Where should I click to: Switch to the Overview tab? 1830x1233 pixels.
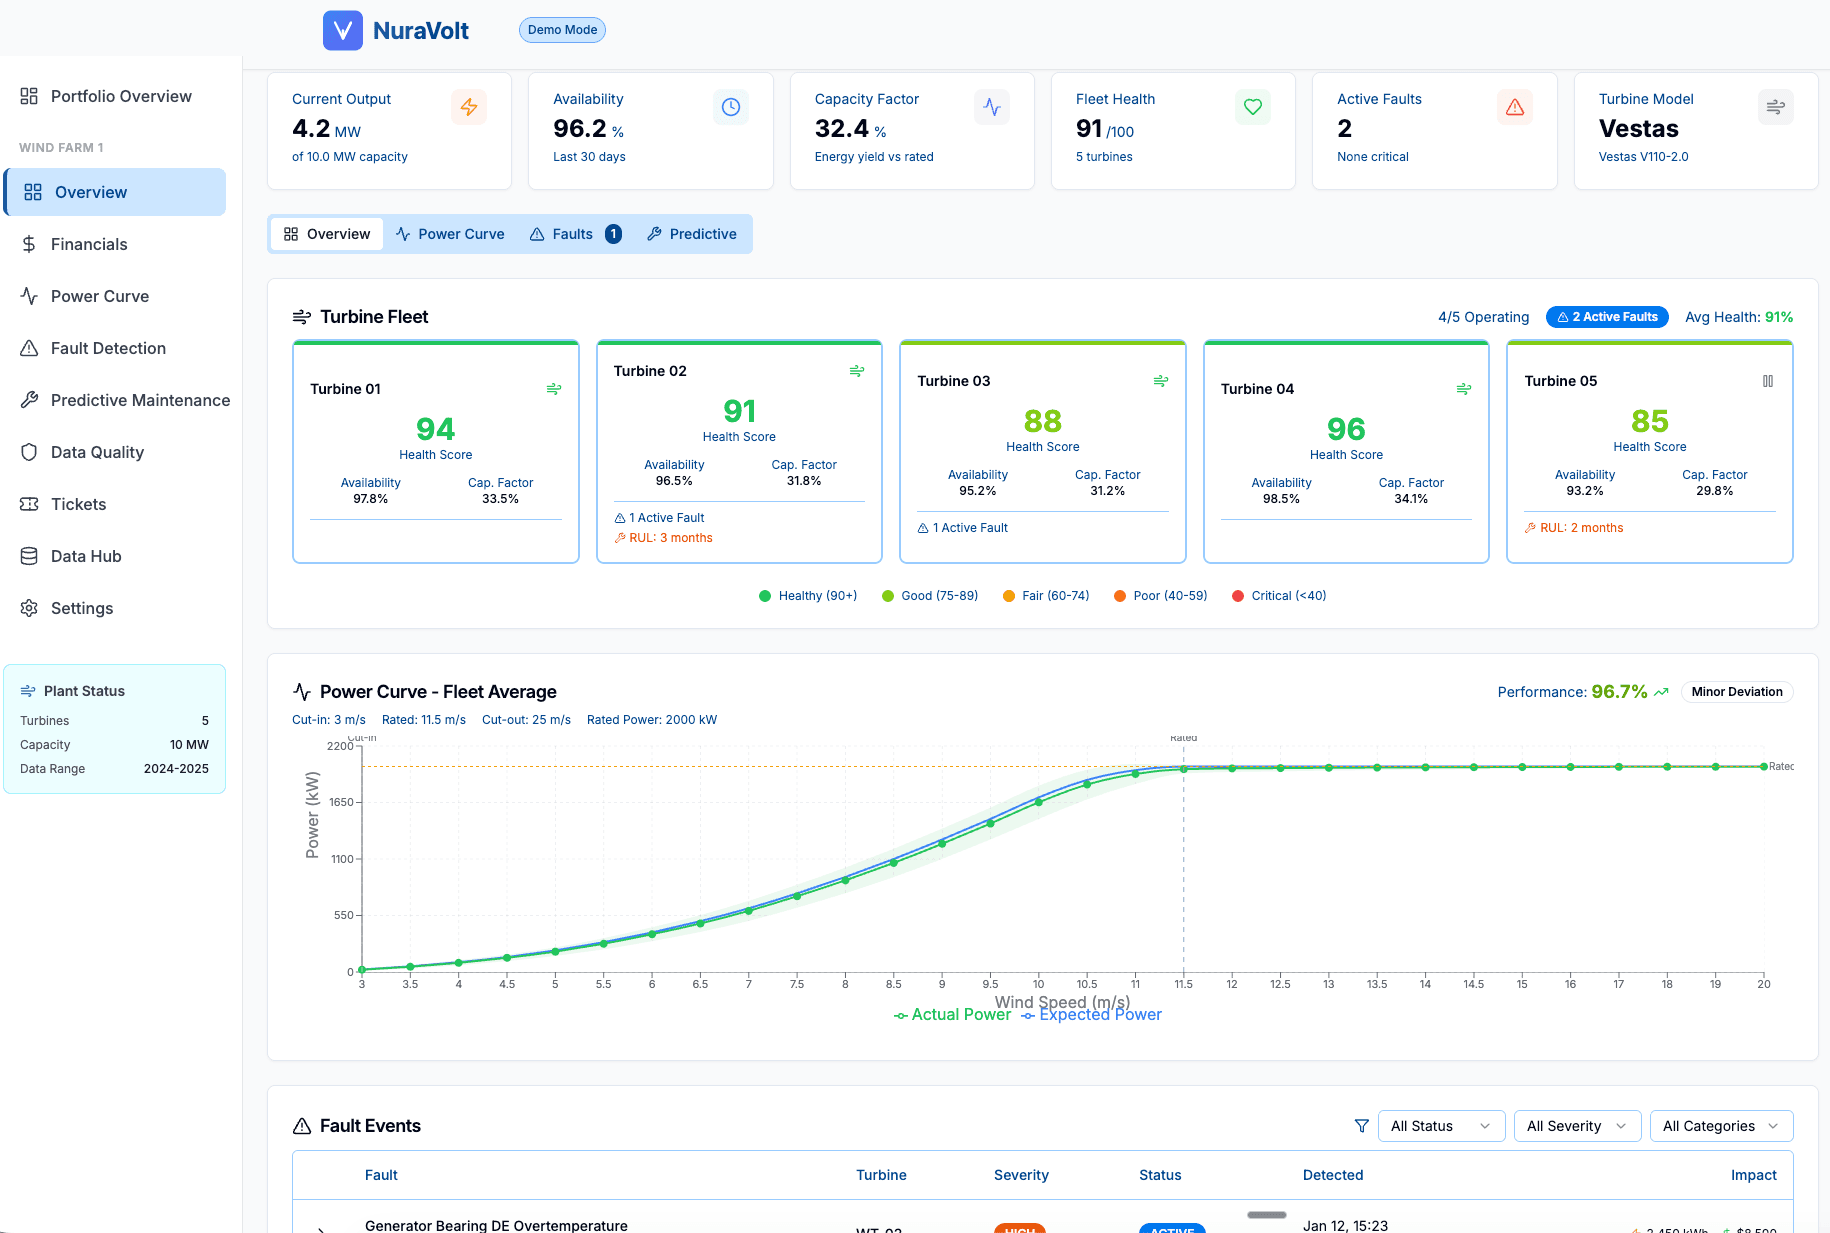(x=327, y=234)
